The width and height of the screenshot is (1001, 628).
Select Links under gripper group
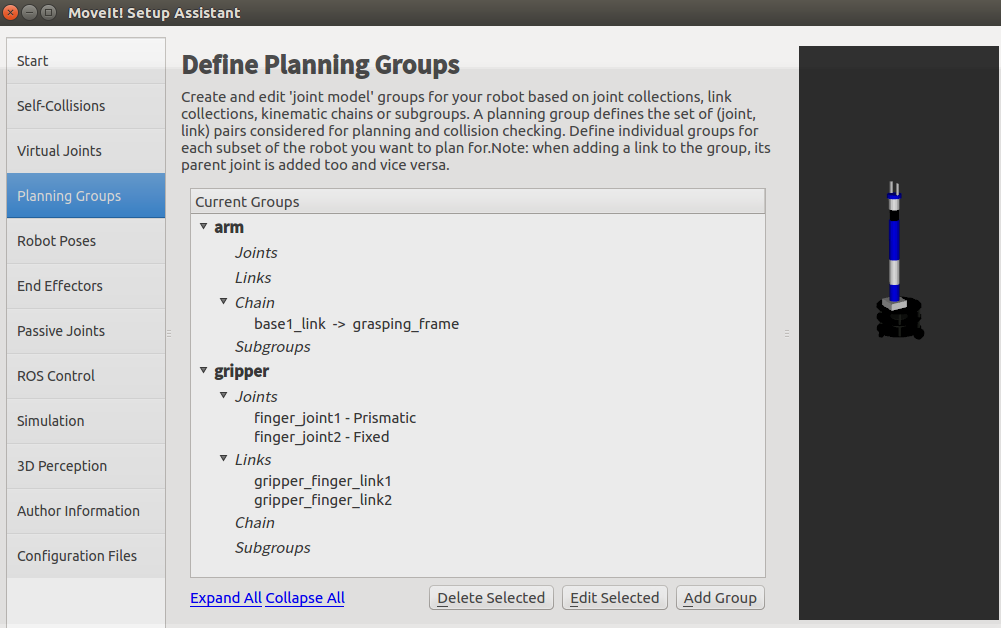[253, 460]
